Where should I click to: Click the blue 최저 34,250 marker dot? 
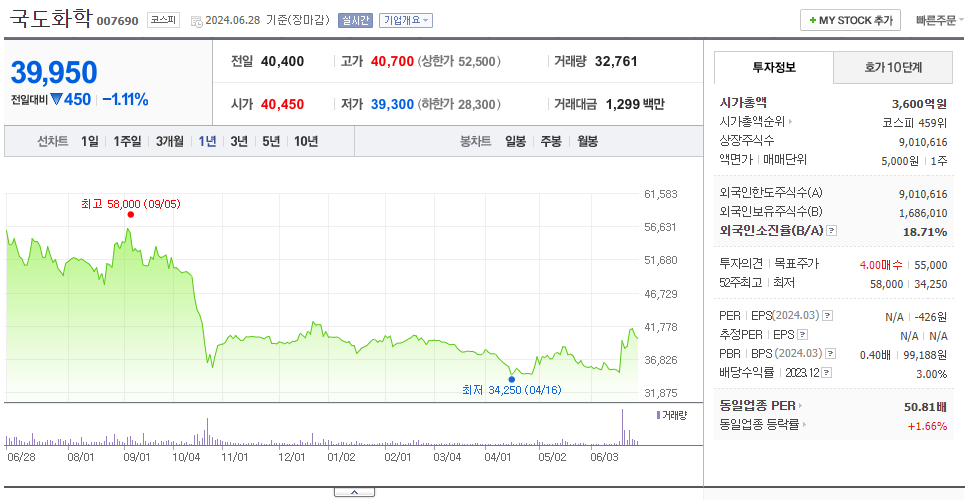click(511, 379)
